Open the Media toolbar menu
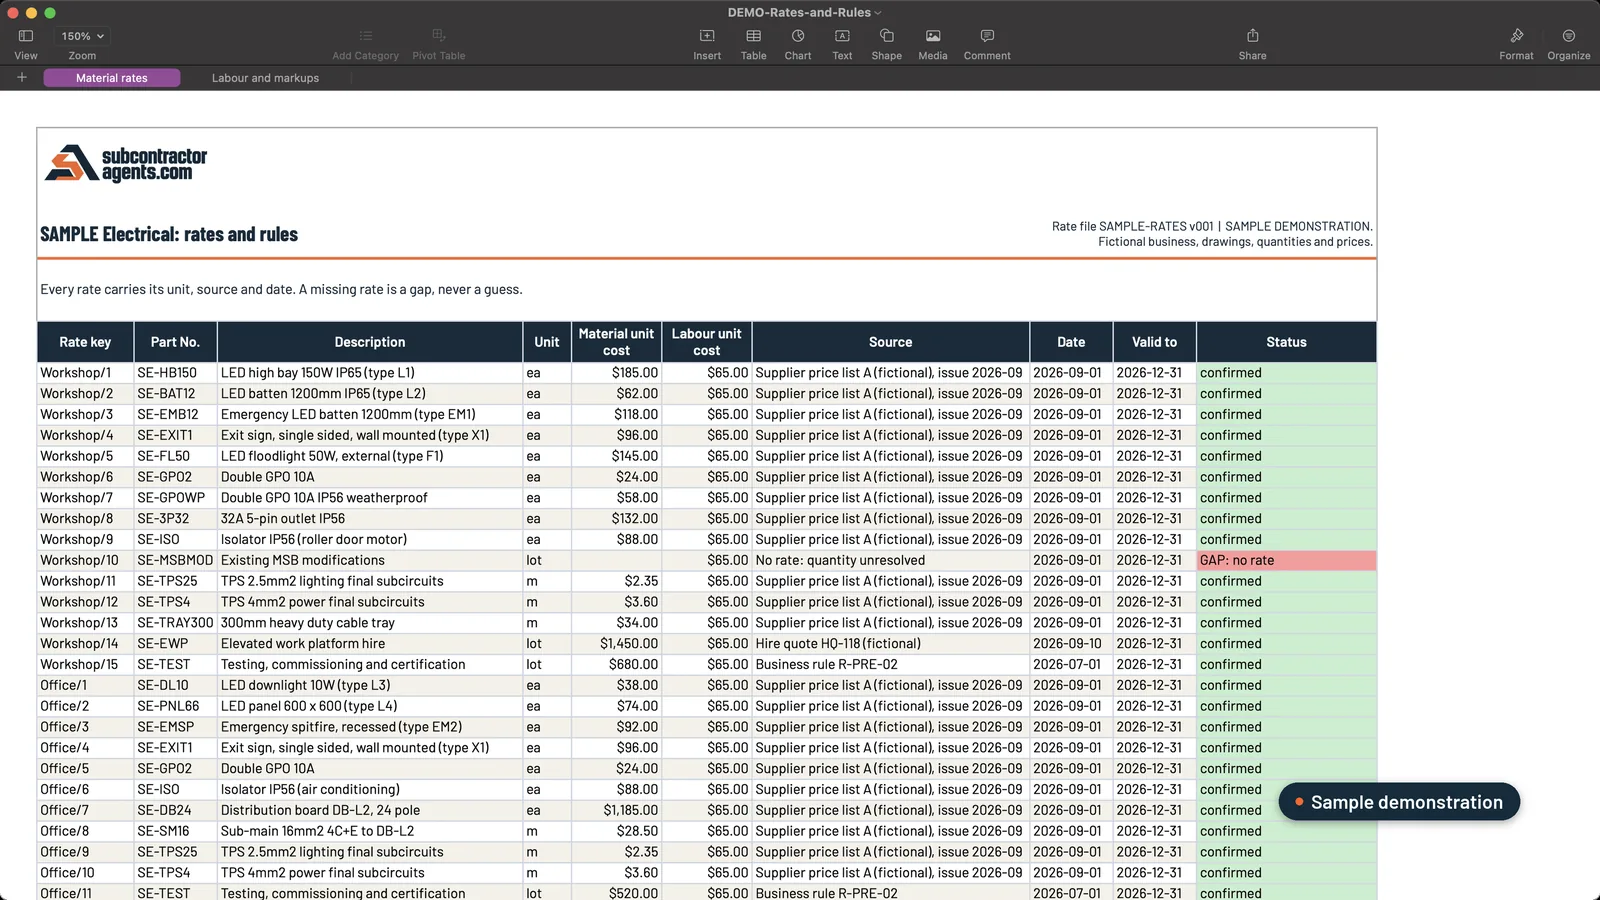This screenshot has width=1600, height=900. [933, 36]
